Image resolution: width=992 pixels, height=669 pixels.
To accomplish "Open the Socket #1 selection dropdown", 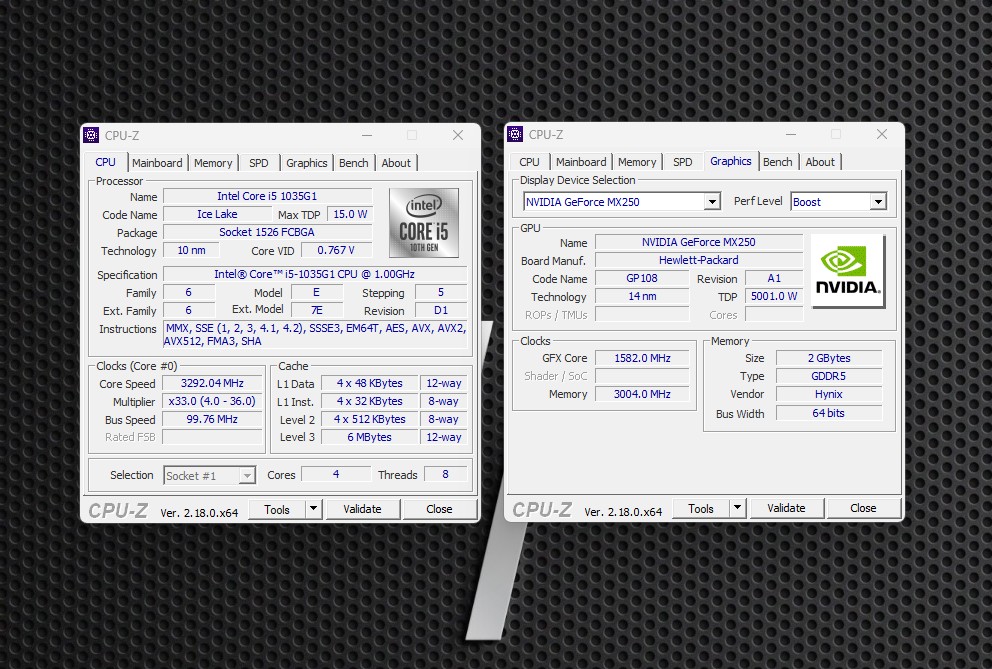I will click(247, 475).
